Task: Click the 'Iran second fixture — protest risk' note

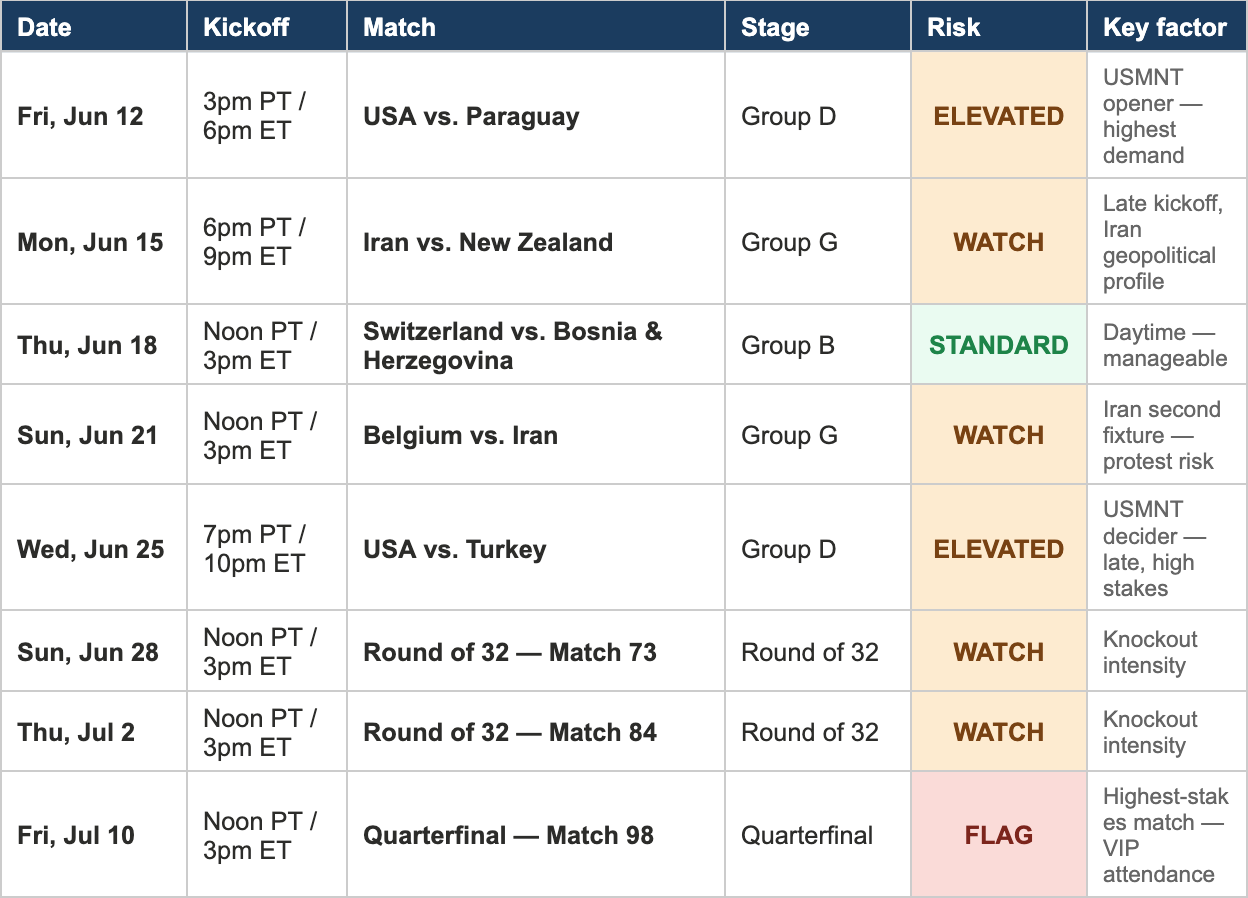Action: tap(1162, 435)
